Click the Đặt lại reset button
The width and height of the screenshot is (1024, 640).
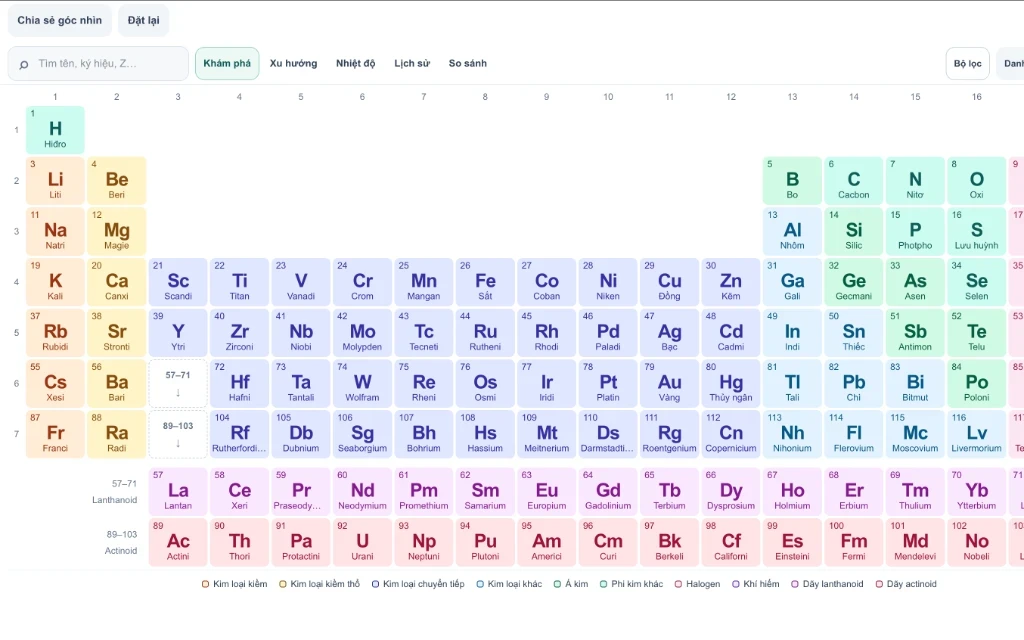(143, 20)
